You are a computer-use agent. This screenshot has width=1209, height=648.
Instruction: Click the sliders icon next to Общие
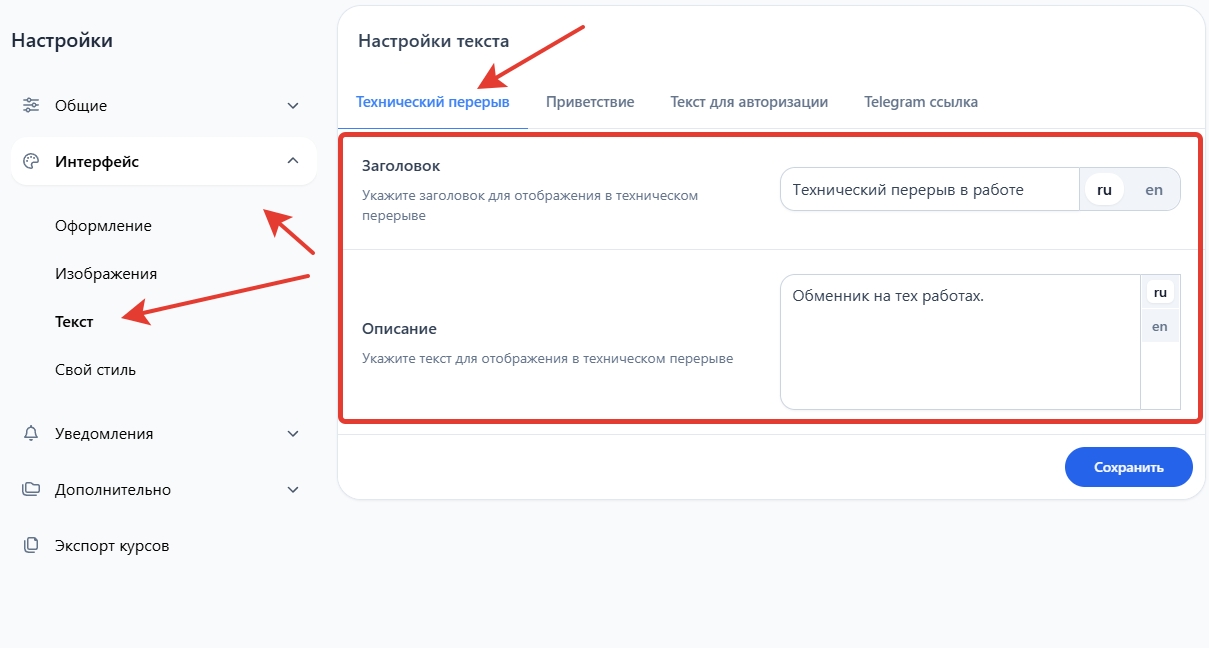coord(31,105)
